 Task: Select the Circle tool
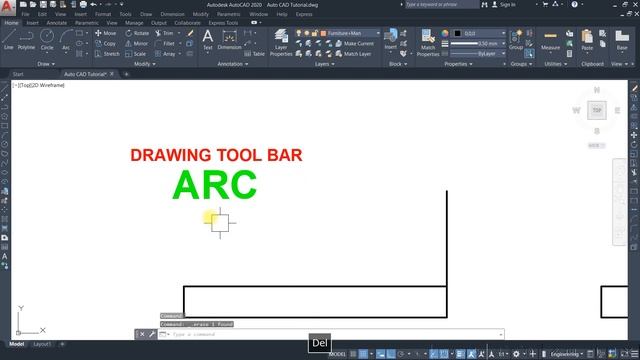[x=47, y=40]
